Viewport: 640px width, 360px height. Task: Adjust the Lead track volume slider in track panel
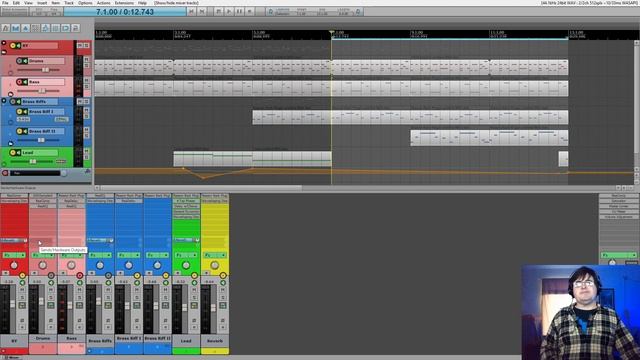(32, 162)
